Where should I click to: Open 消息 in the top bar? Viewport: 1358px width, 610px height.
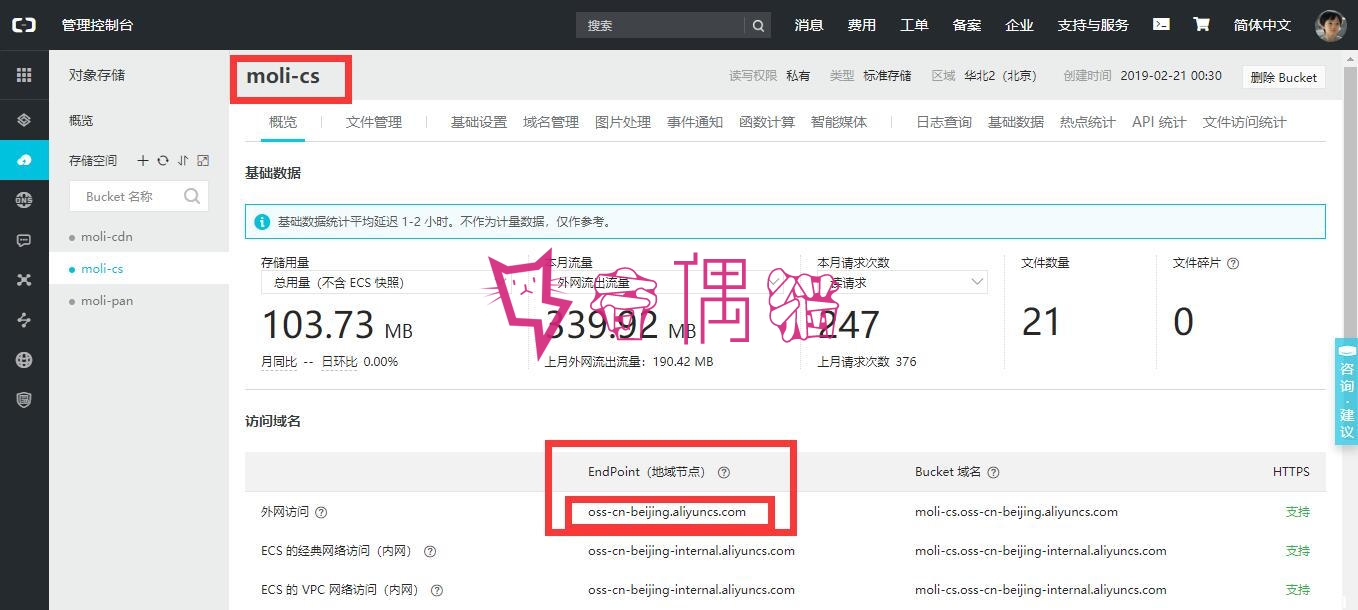pyautogui.click(x=809, y=25)
